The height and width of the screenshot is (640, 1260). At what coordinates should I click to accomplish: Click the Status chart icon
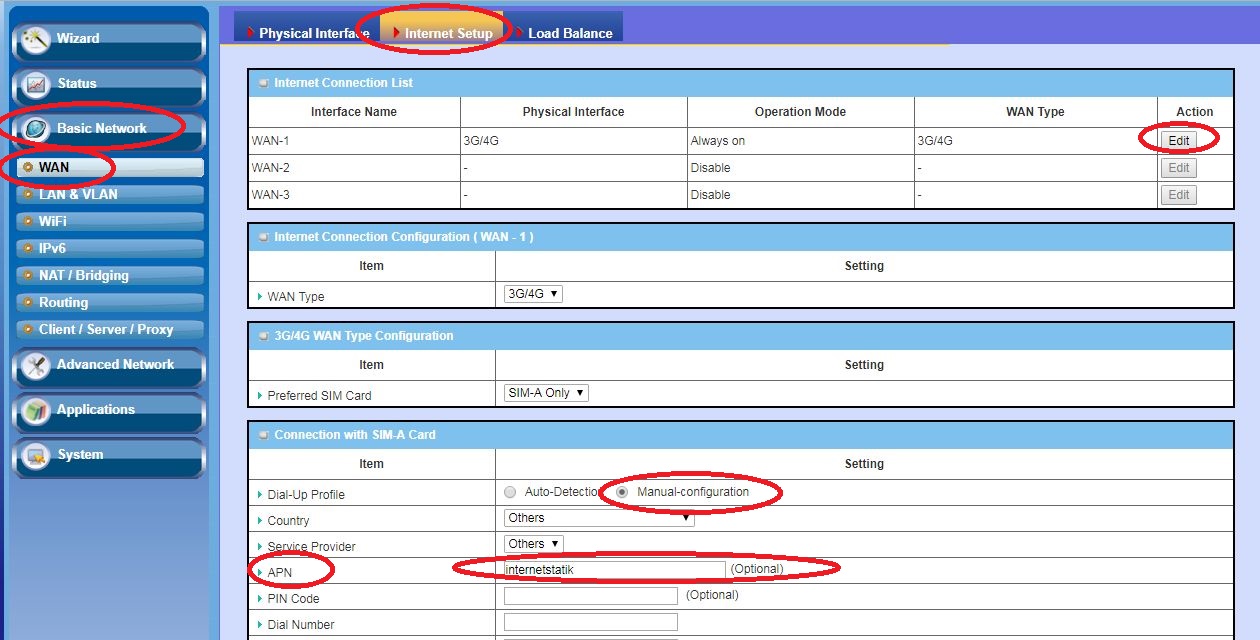[36, 84]
